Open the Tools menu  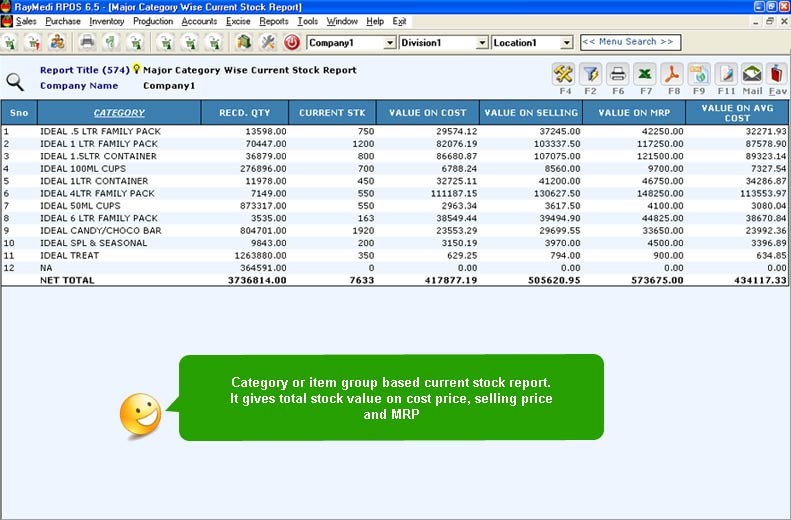point(307,21)
